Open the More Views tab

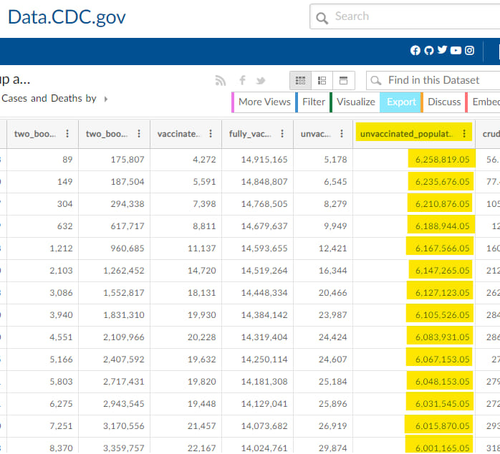[263, 102]
